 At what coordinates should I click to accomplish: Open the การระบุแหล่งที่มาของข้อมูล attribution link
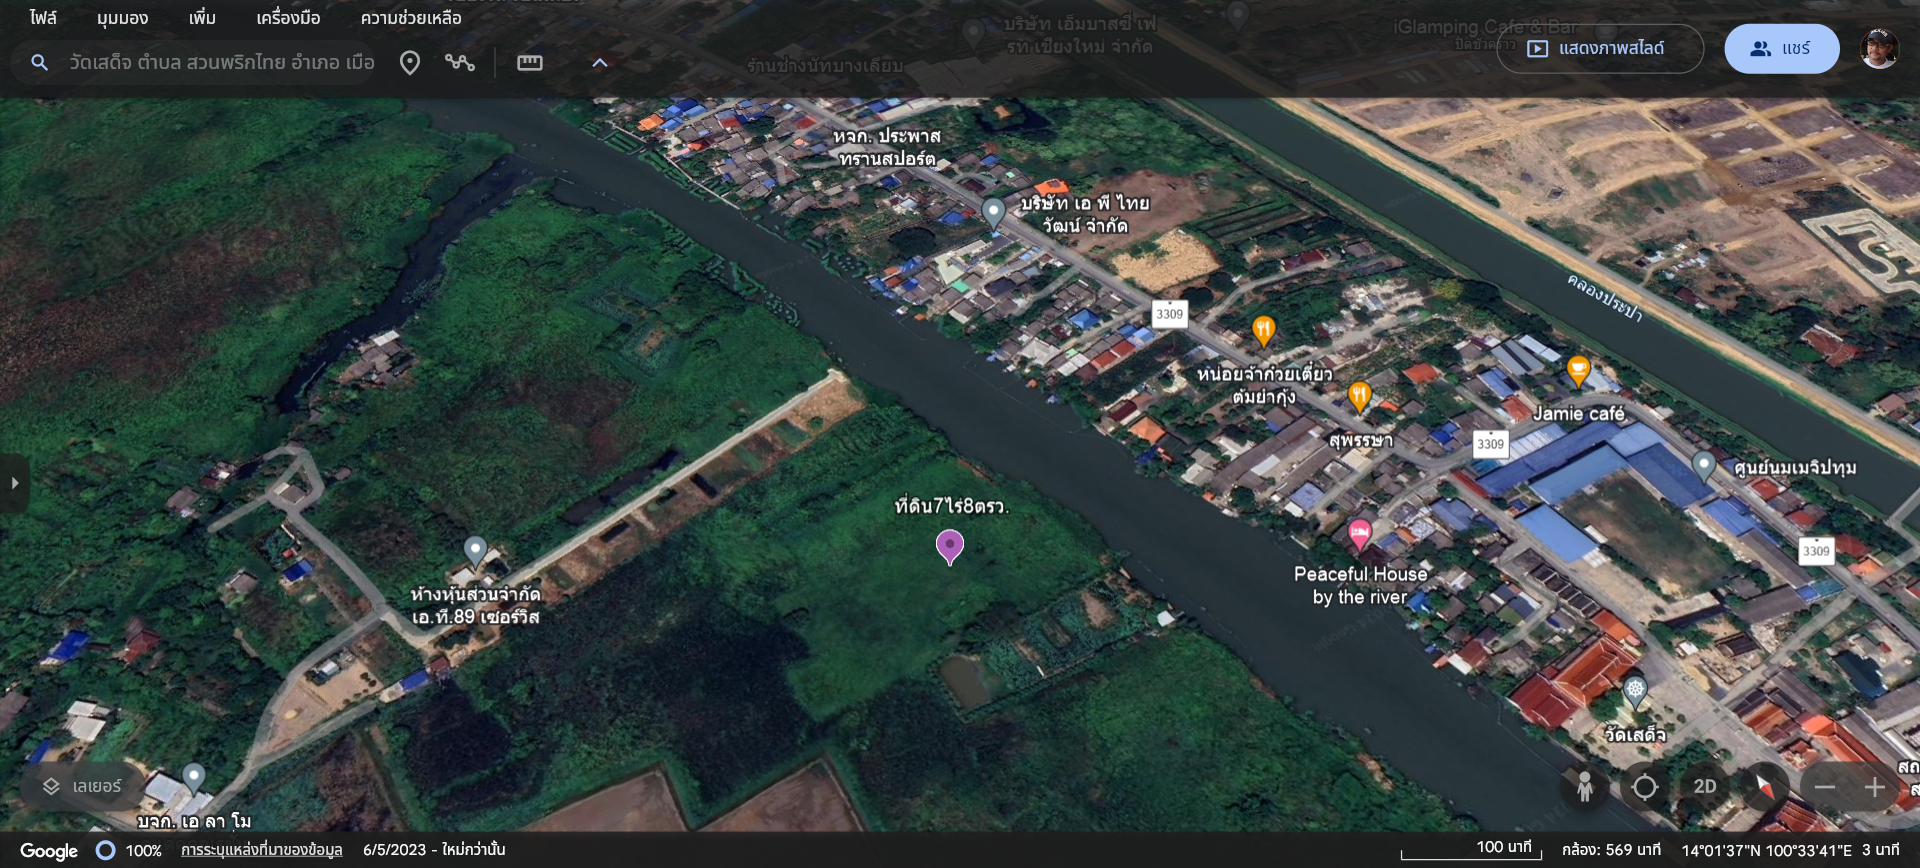coord(261,850)
